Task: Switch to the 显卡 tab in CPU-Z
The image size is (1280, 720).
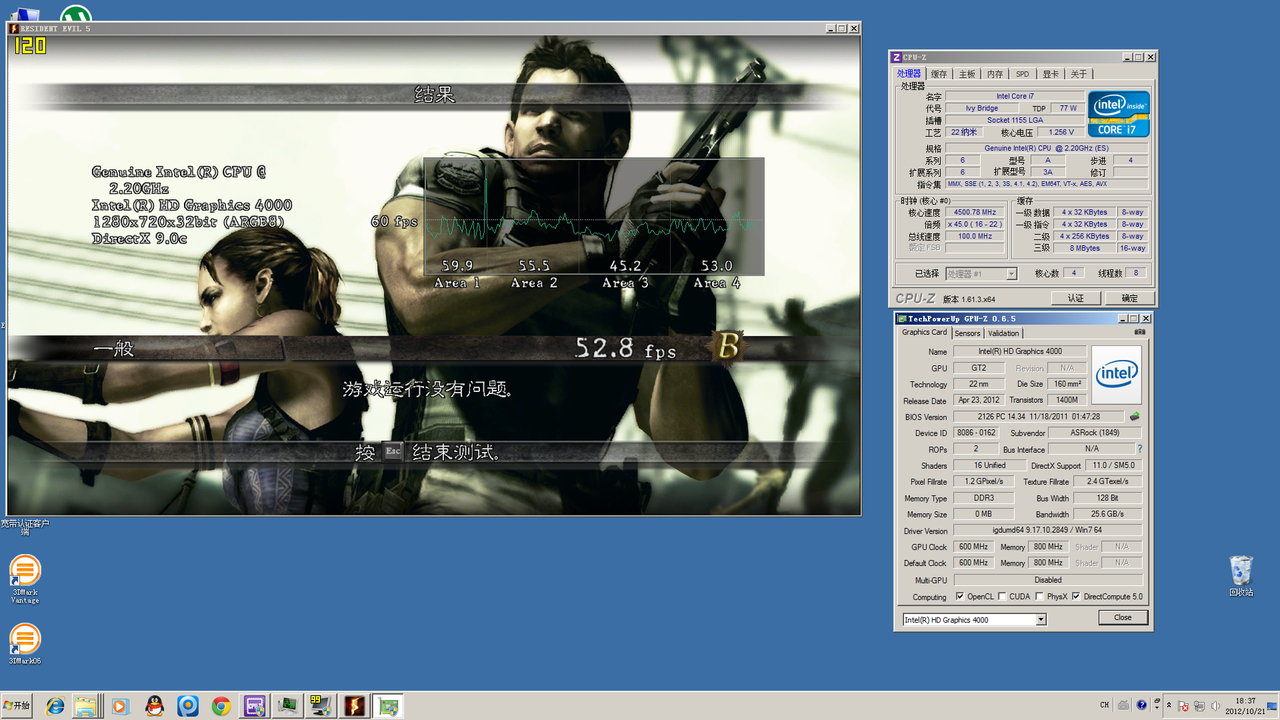Action: point(1050,74)
